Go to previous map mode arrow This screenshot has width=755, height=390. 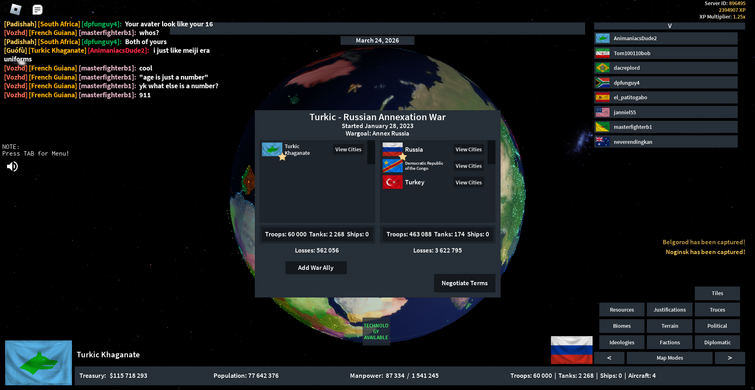click(x=609, y=358)
